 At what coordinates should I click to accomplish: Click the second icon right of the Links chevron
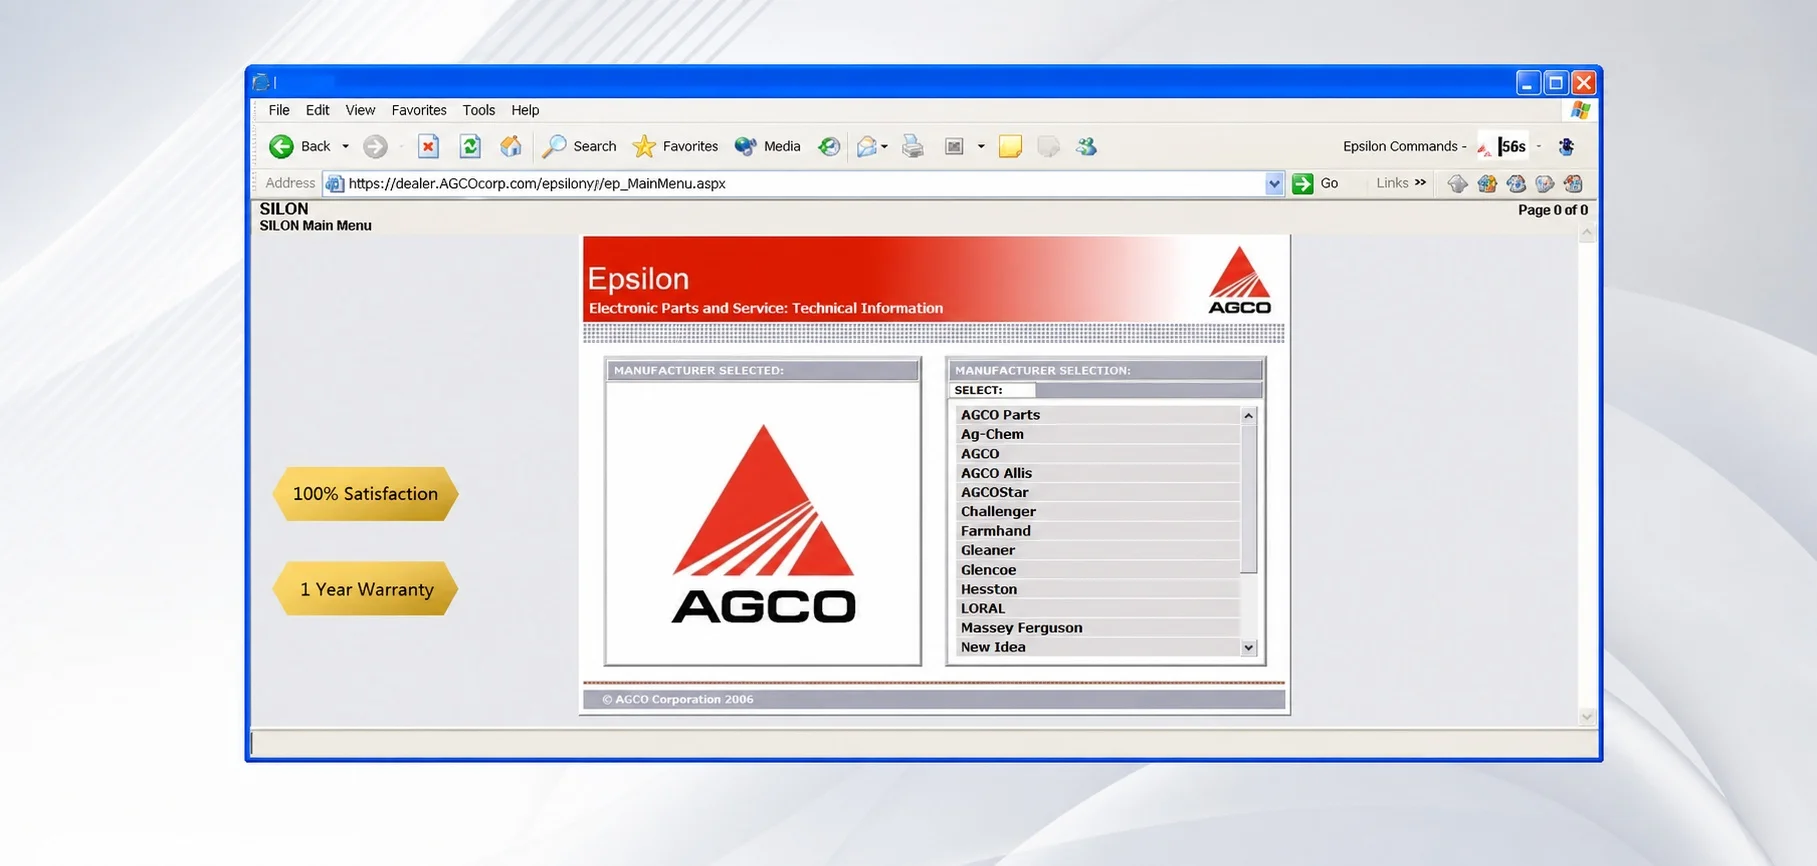1487,183
